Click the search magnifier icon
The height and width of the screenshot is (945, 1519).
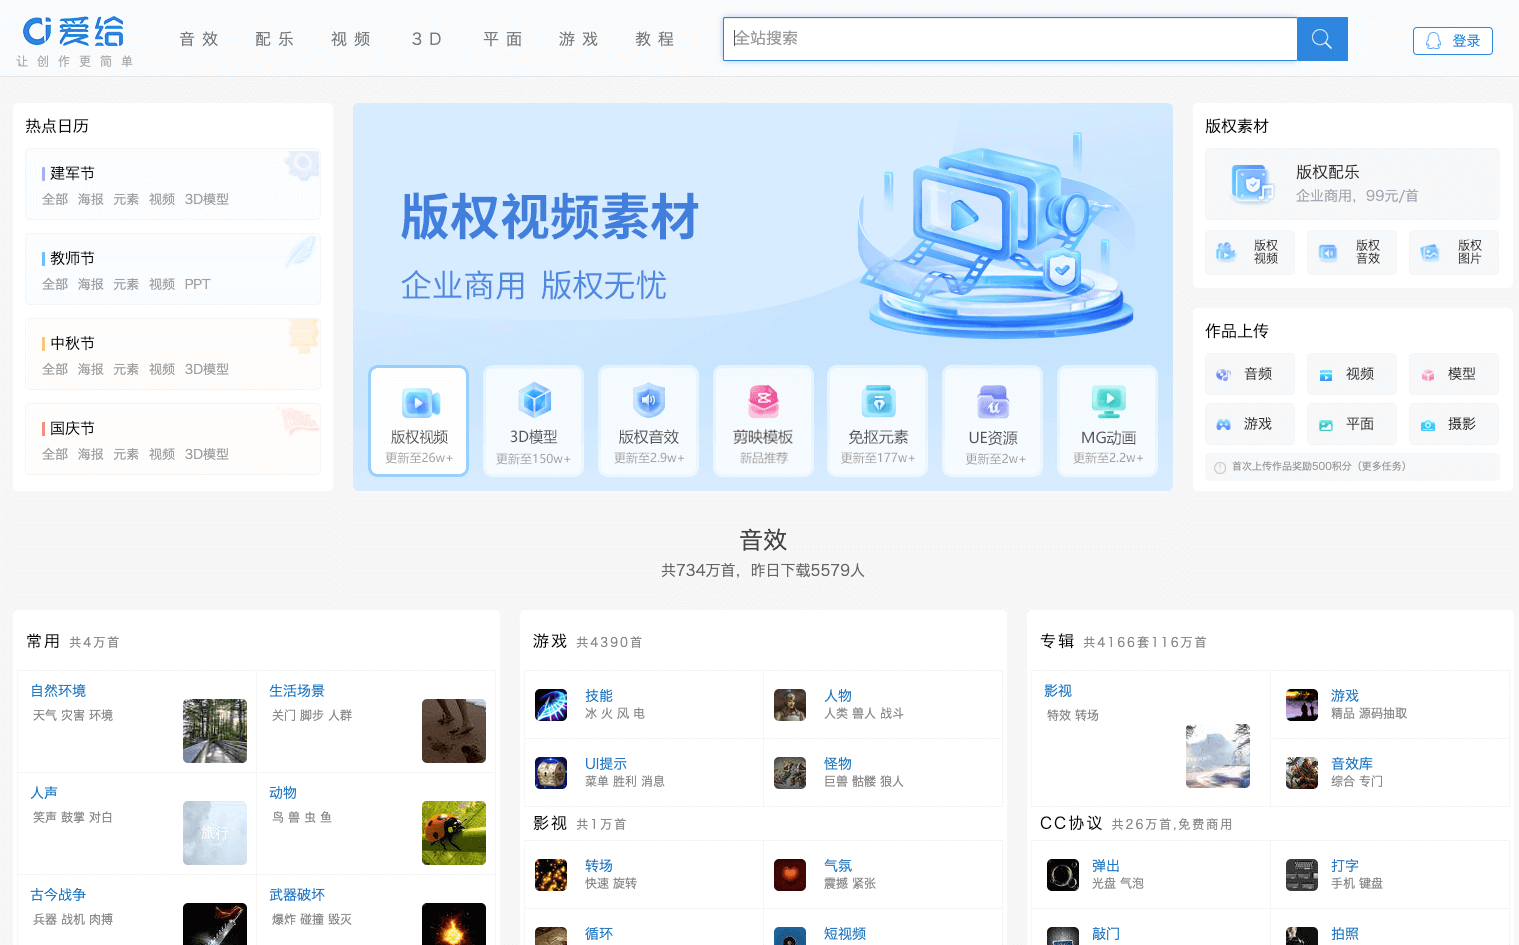(x=1321, y=39)
